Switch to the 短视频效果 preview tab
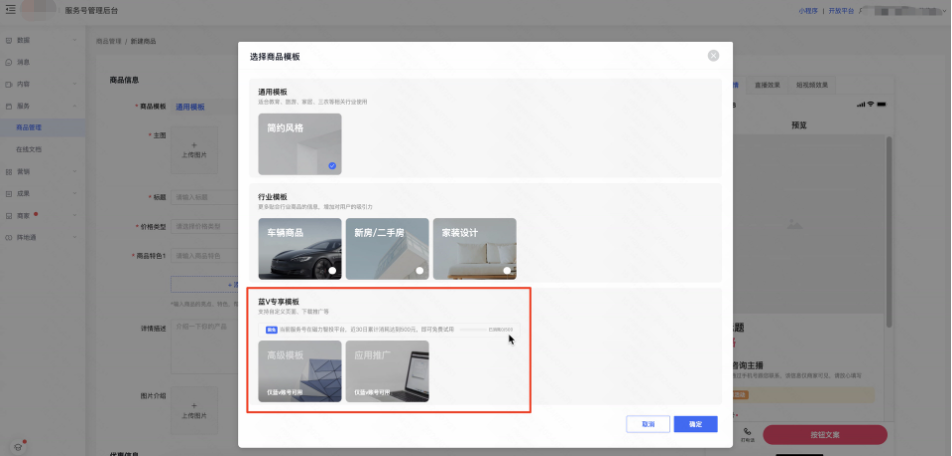Image resolution: width=952 pixels, height=456 pixels. (x=812, y=86)
